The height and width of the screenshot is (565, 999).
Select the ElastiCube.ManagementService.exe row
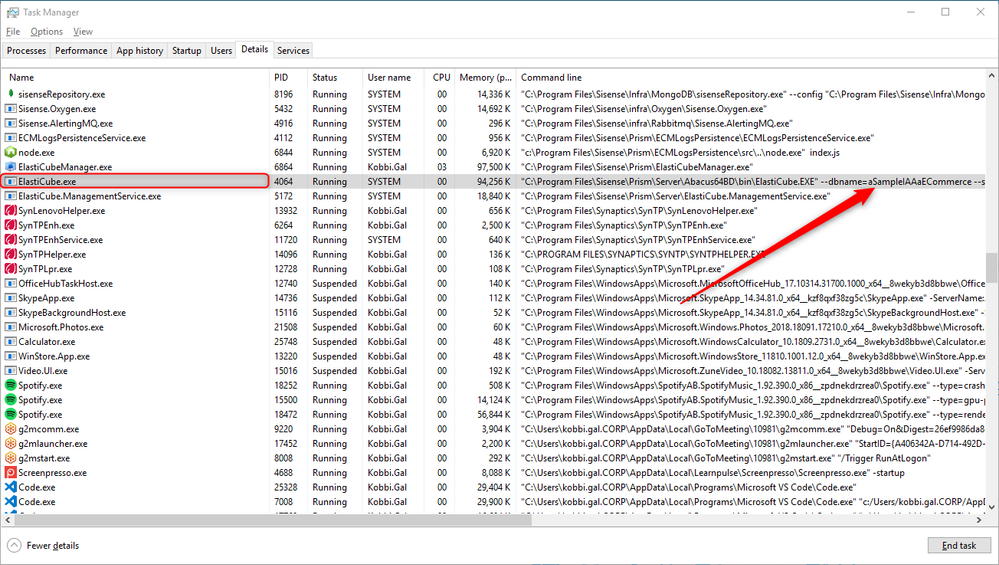click(x=90, y=196)
